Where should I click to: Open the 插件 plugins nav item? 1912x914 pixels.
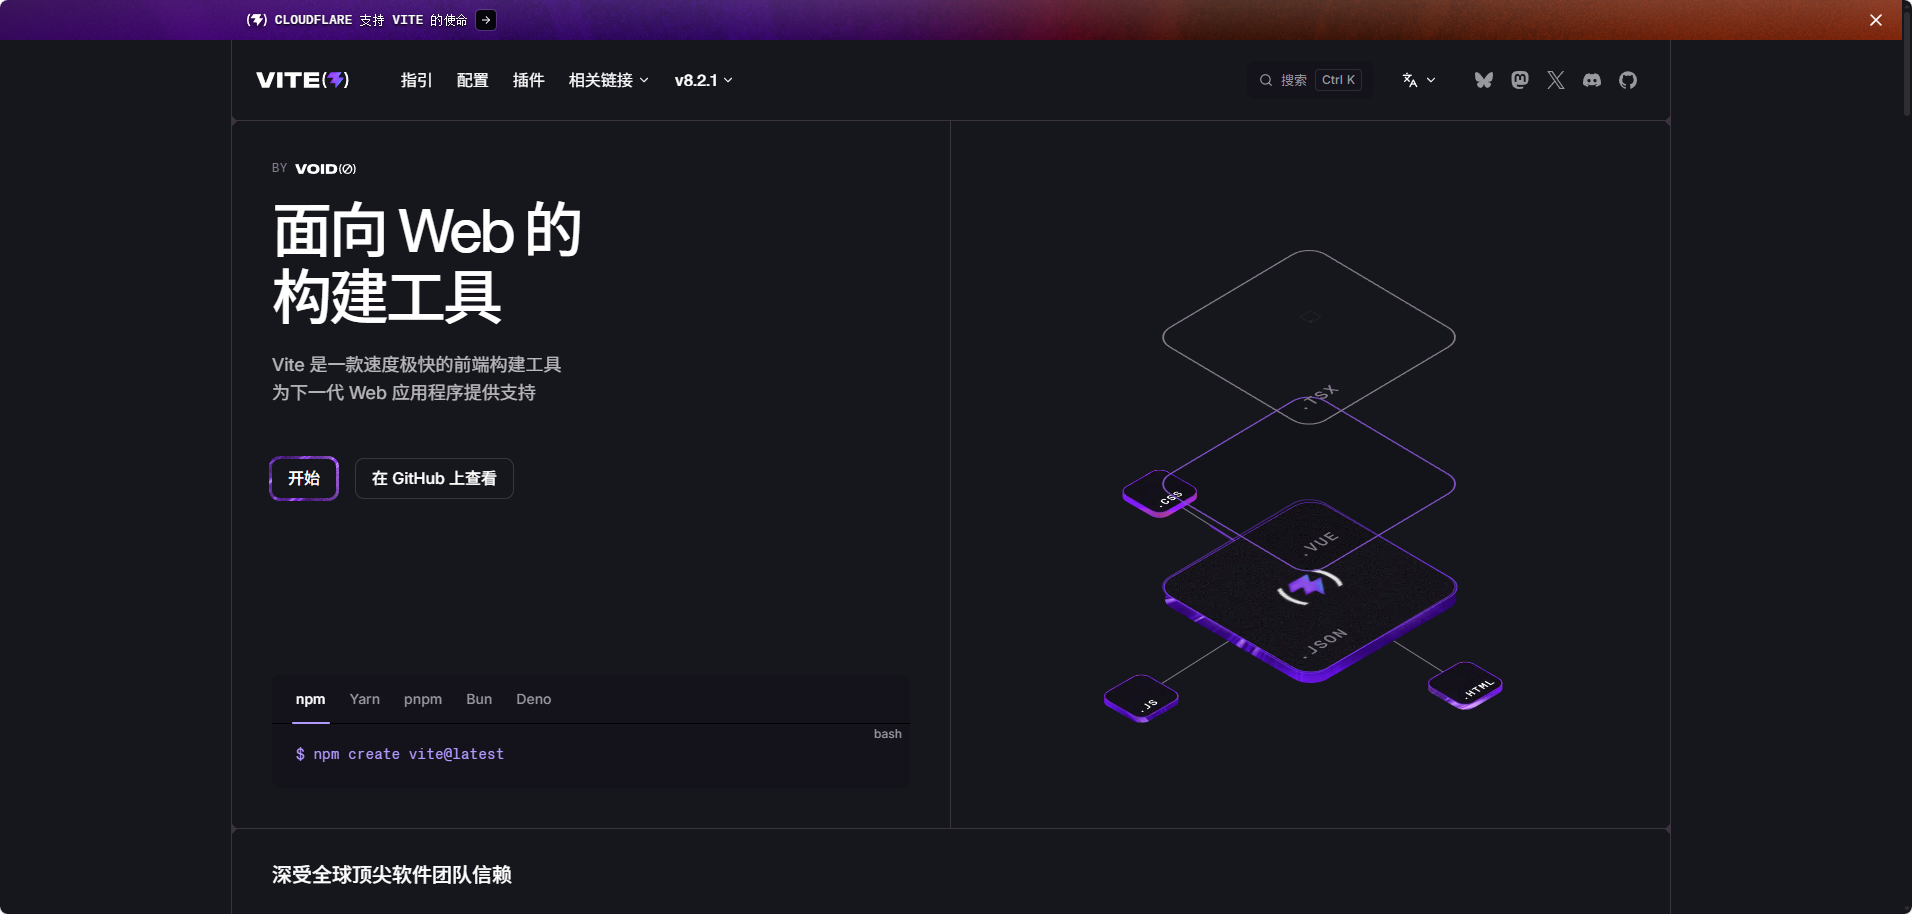tap(528, 80)
